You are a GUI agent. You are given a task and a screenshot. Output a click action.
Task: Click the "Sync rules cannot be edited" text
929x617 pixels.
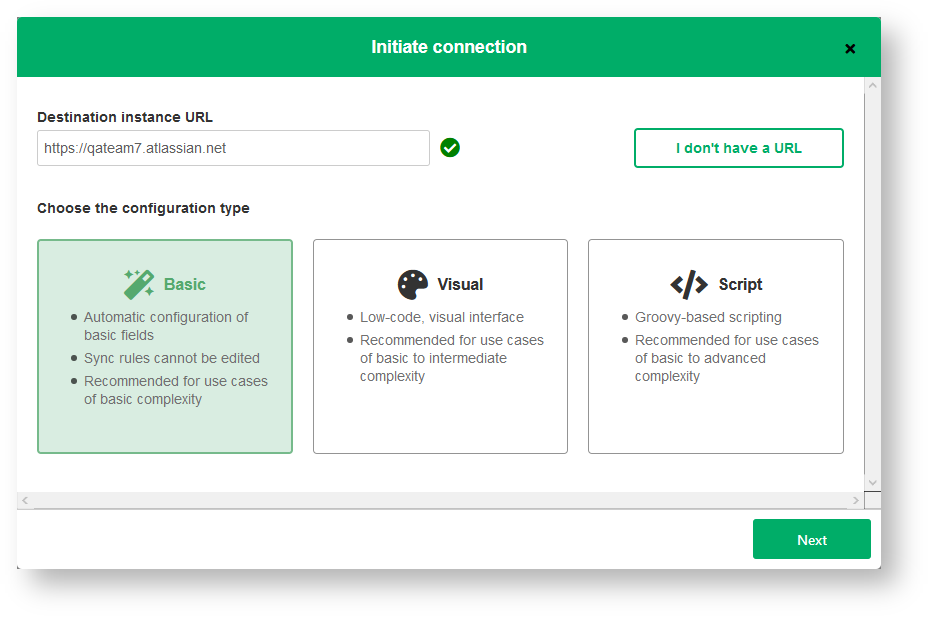tap(172, 358)
